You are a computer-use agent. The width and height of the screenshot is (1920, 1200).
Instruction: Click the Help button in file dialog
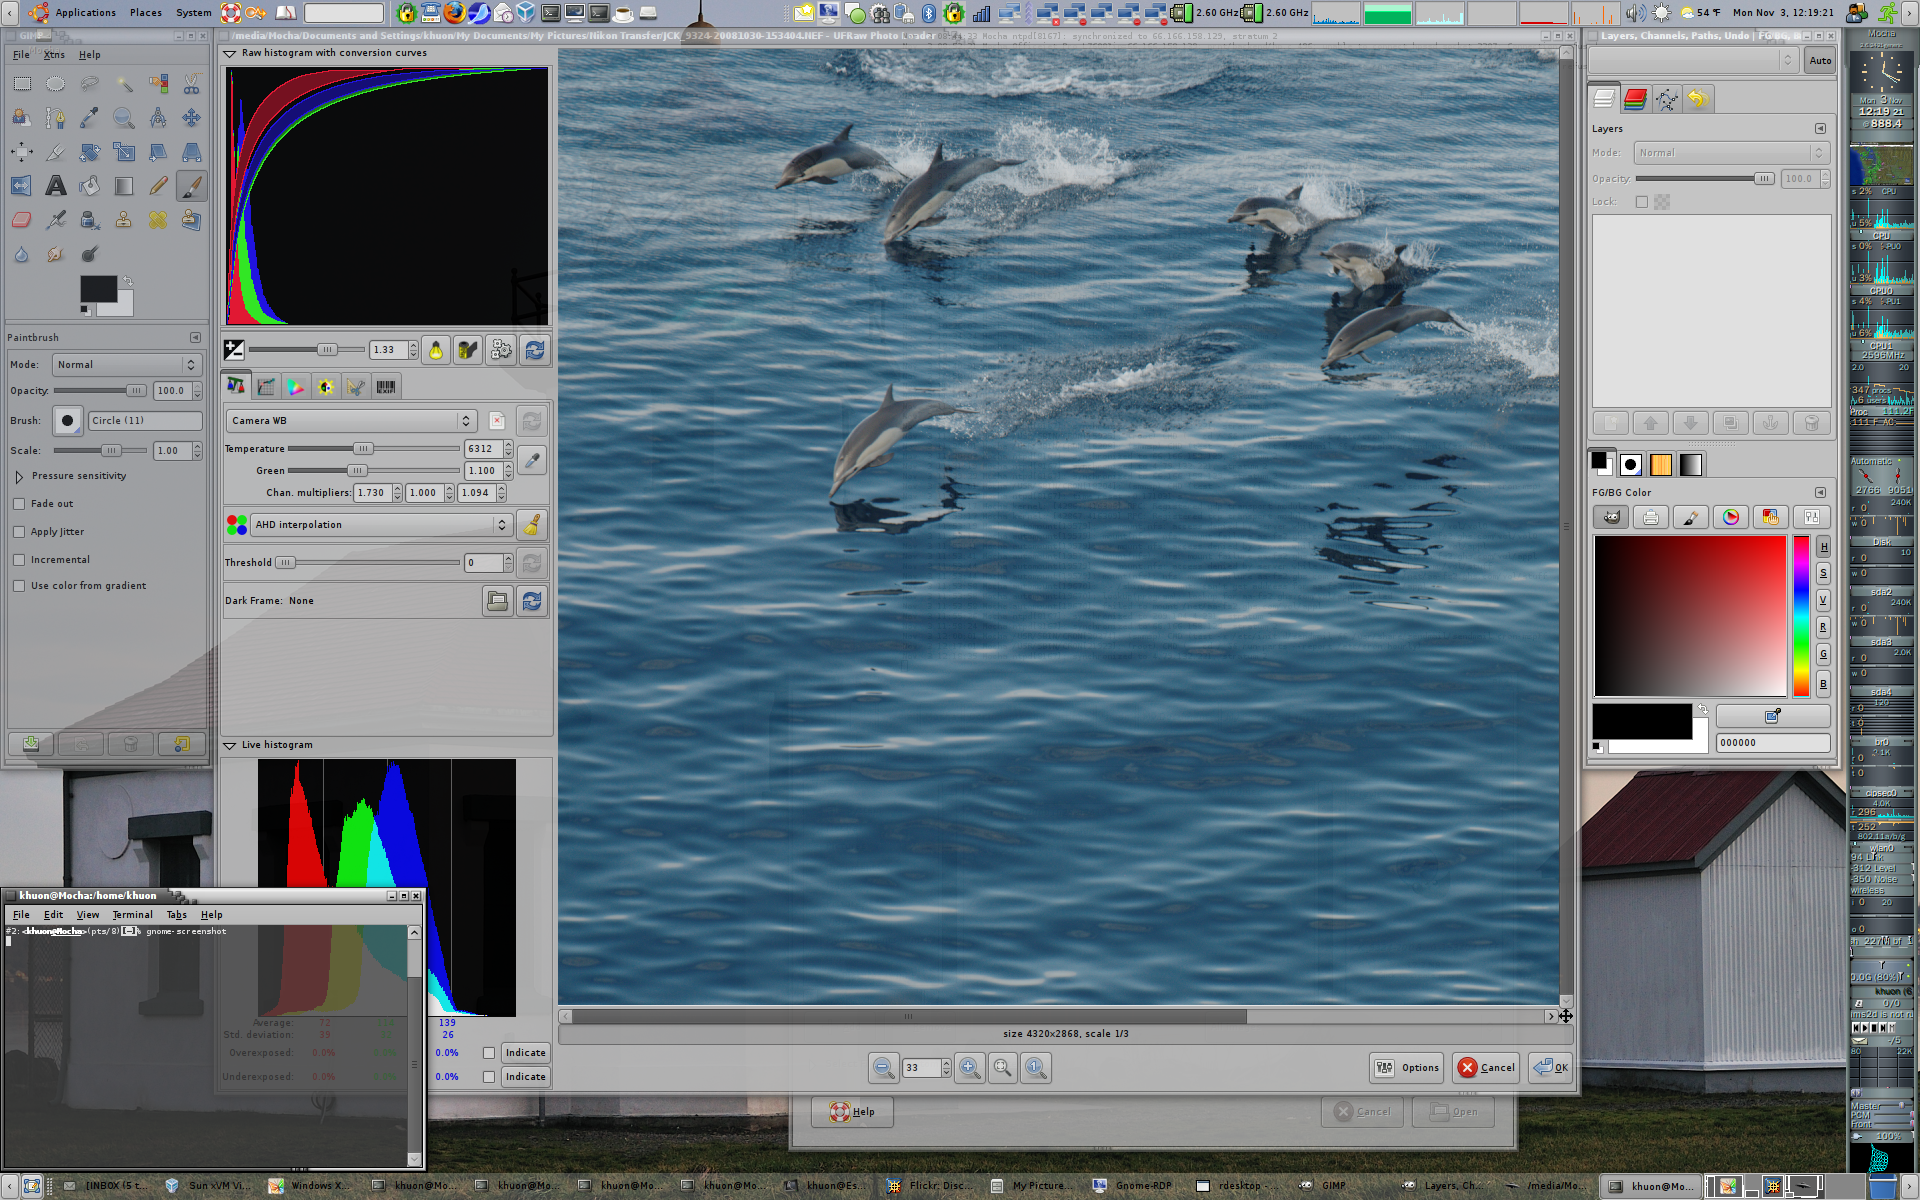(852, 1112)
